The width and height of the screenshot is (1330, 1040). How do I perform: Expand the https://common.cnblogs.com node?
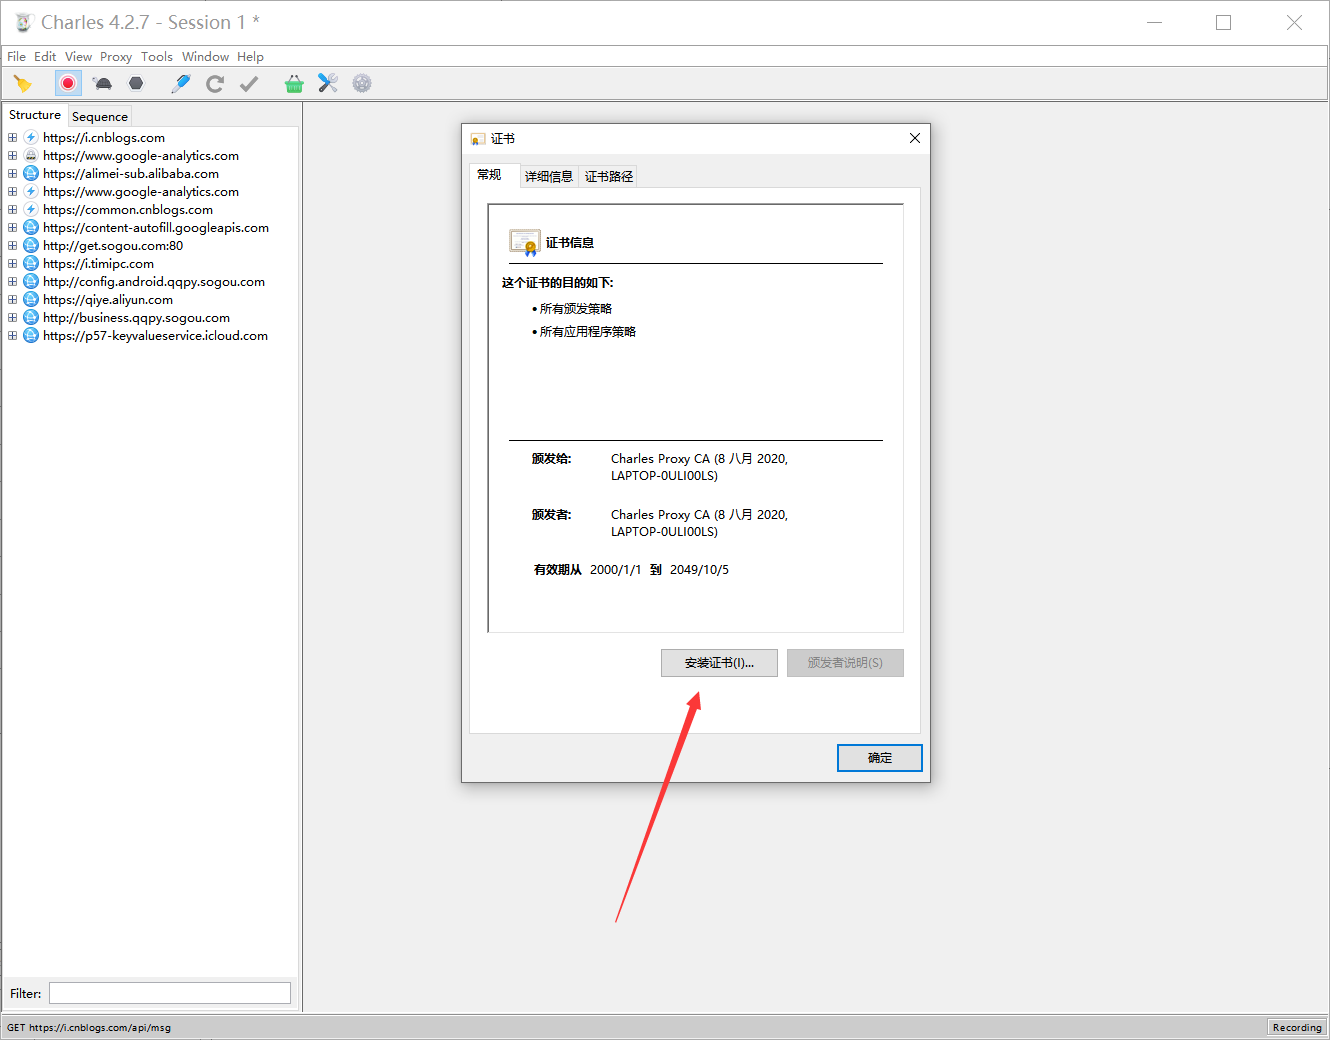pyautogui.click(x=12, y=210)
